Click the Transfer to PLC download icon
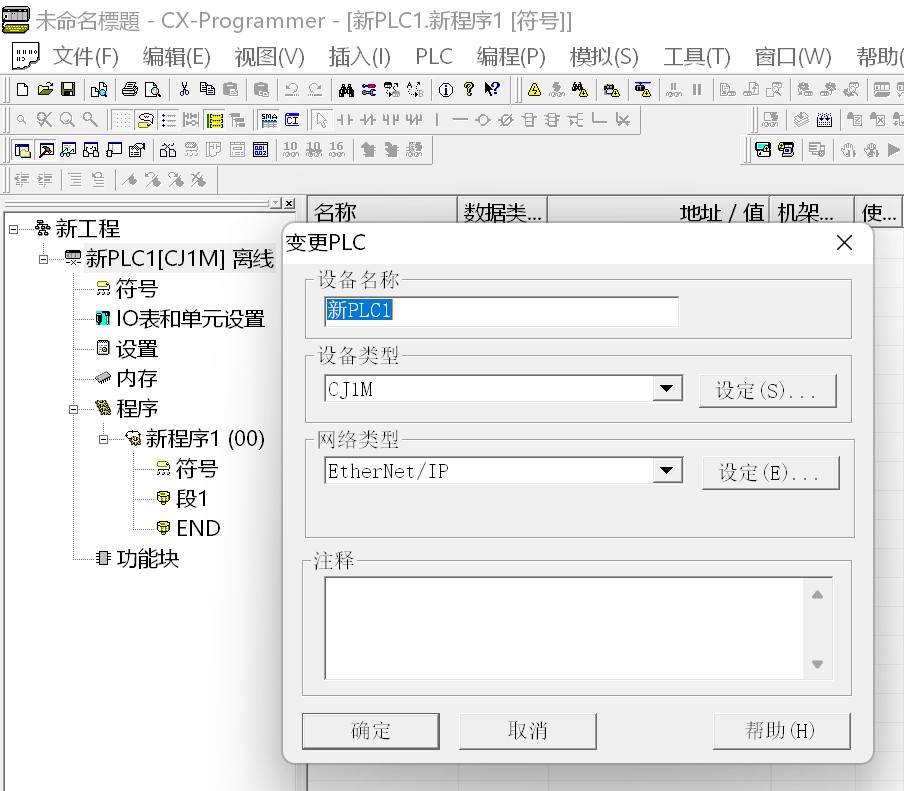Viewport: 904px width, 791px height. coord(728,89)
